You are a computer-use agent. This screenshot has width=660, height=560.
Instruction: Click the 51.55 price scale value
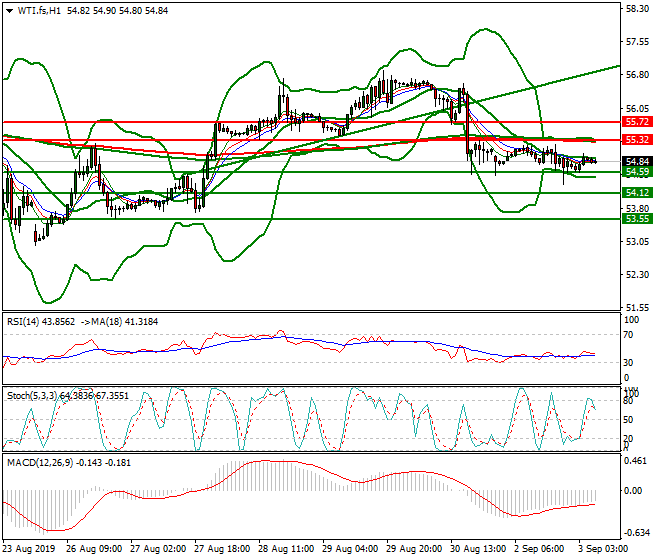(x=637, y=308)
